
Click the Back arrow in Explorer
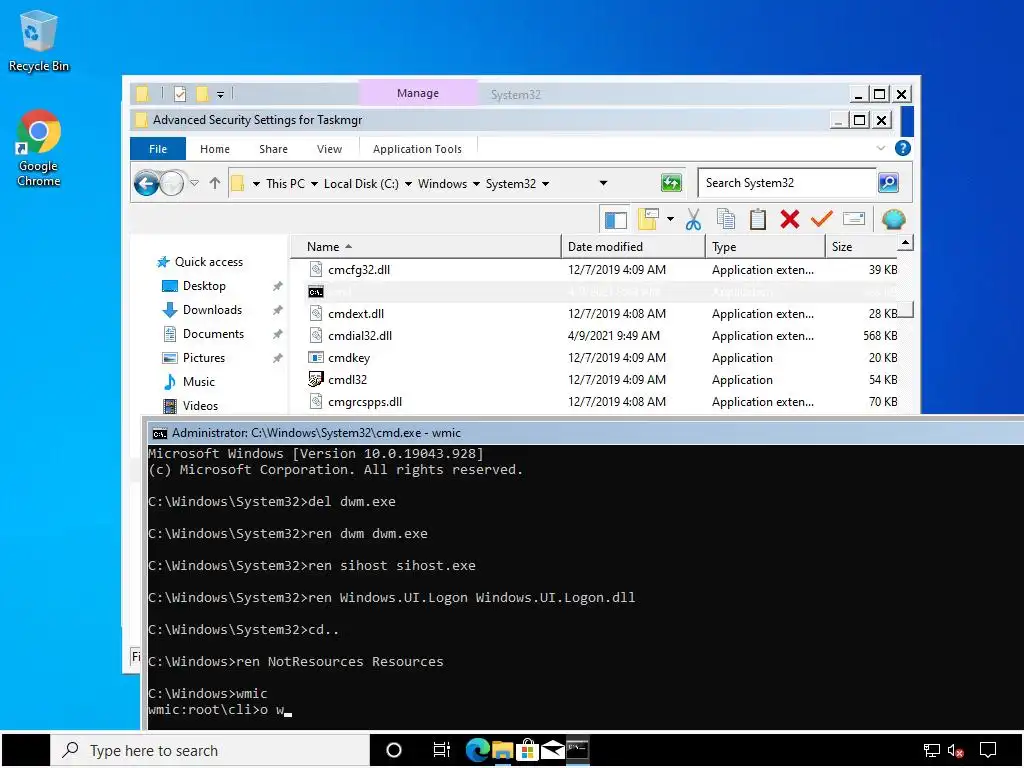pyautogui.click(x=146, y=184)
